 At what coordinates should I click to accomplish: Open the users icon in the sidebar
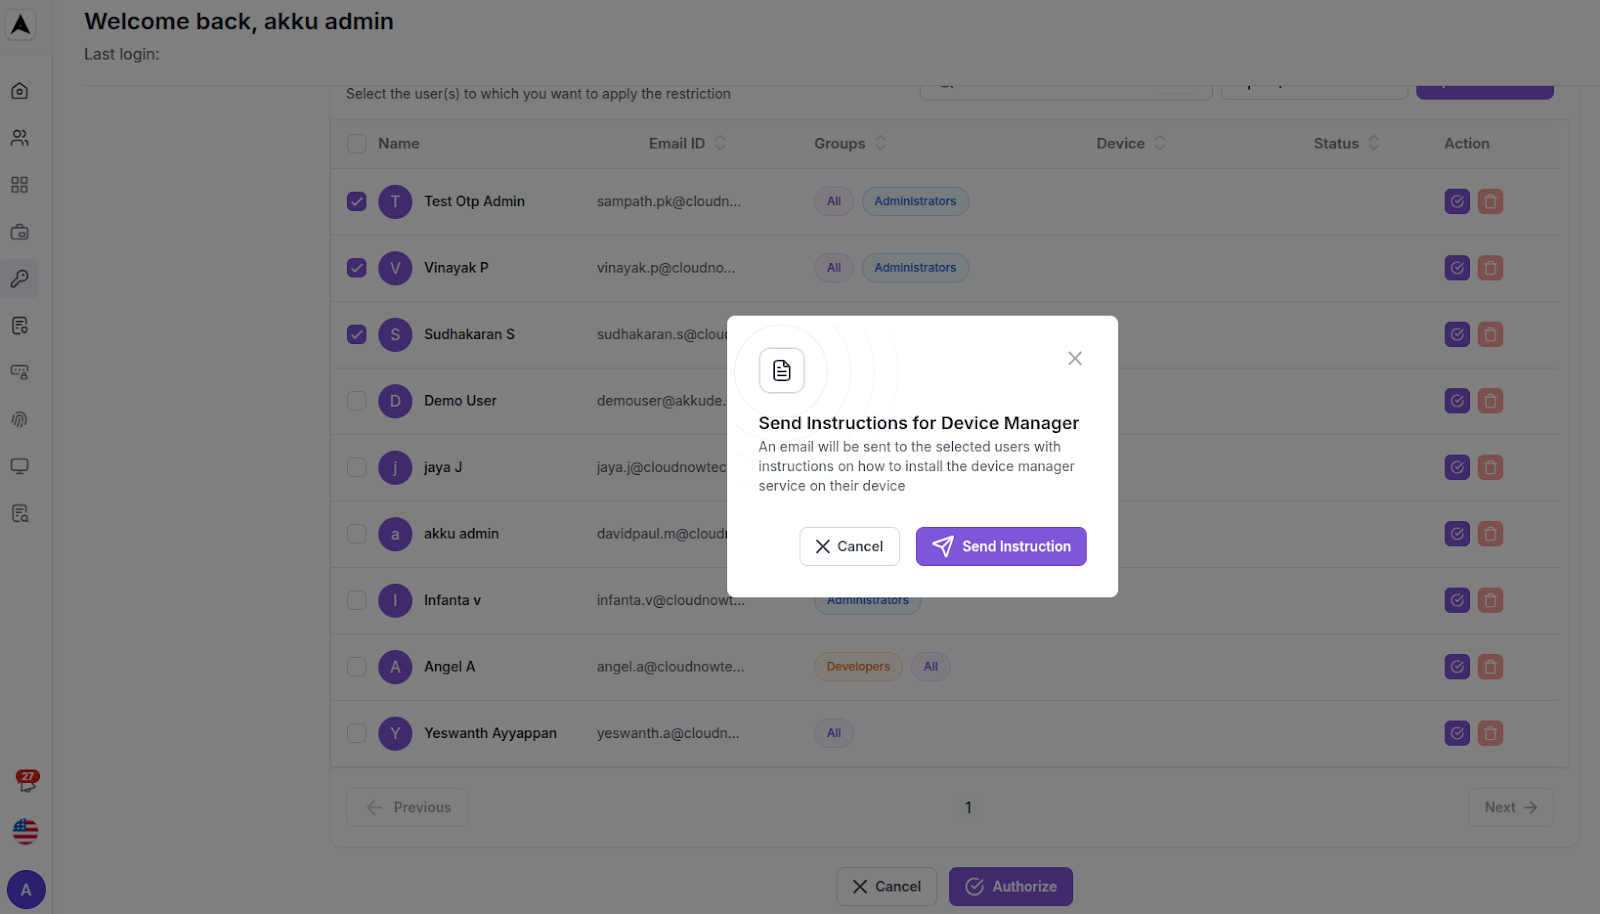[19, 138]
